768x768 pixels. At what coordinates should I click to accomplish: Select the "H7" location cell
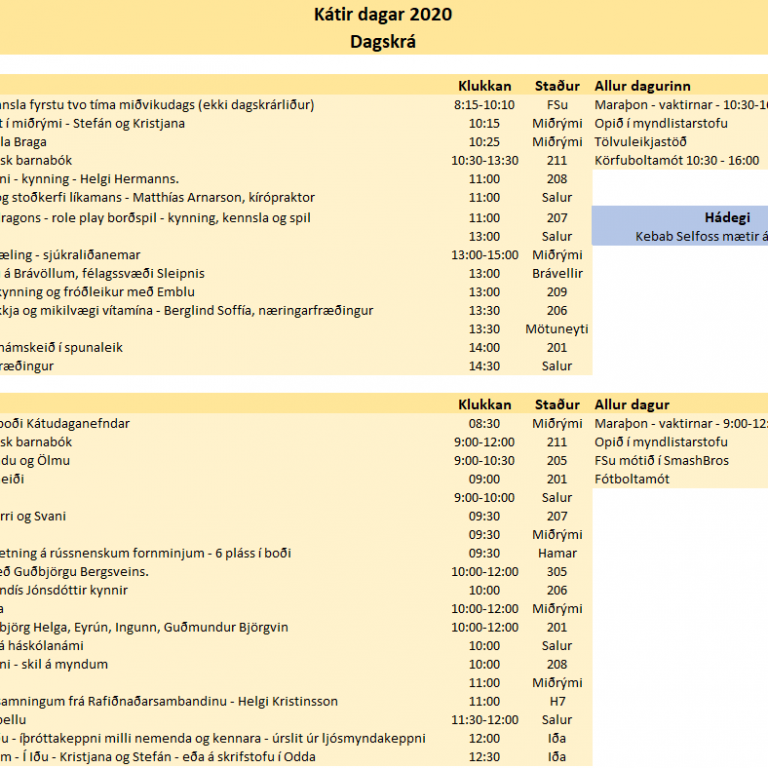coord(557,702)
